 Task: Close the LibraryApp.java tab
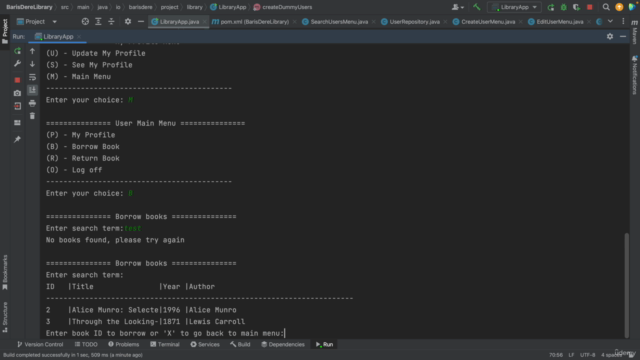[204, 22]
